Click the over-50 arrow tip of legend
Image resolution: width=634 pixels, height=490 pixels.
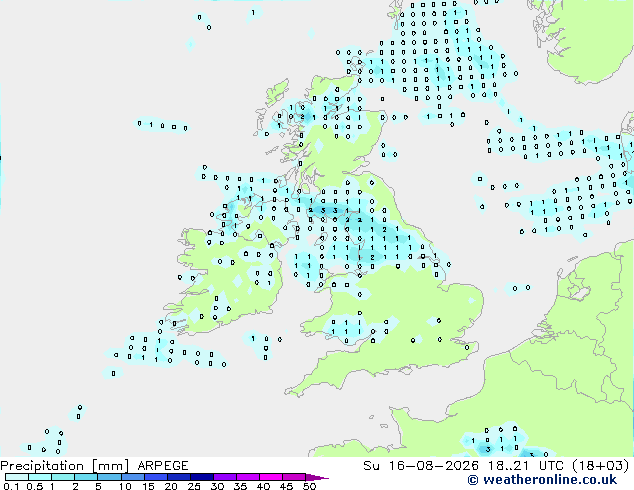click(x=317, y=477)
